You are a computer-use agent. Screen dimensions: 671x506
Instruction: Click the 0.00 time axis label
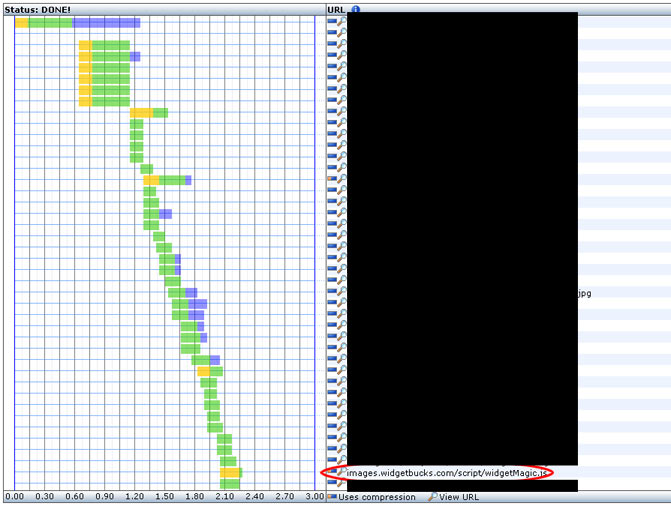click(x=15, y=497)
